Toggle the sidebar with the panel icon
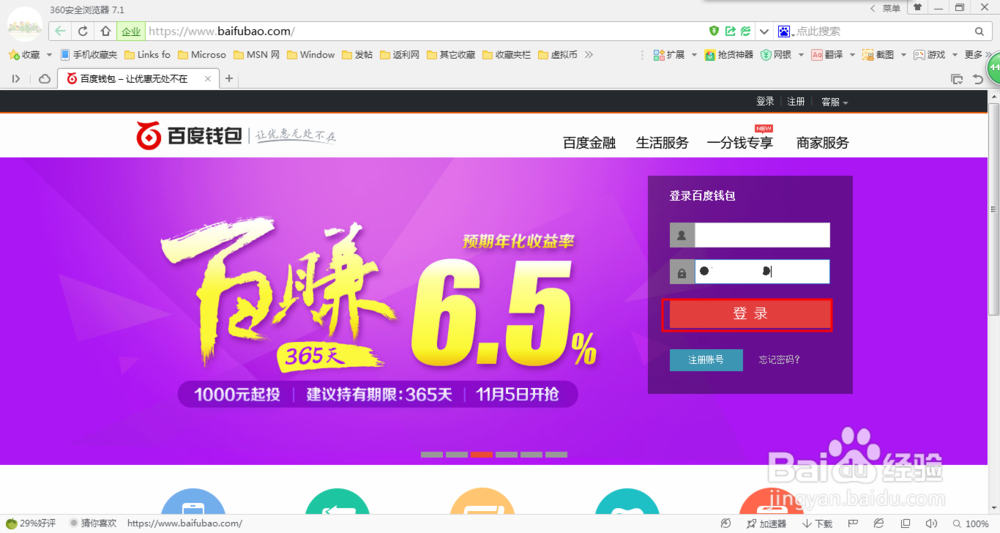This screenshot has height=533, width=1000. click(x=16, y=78)
